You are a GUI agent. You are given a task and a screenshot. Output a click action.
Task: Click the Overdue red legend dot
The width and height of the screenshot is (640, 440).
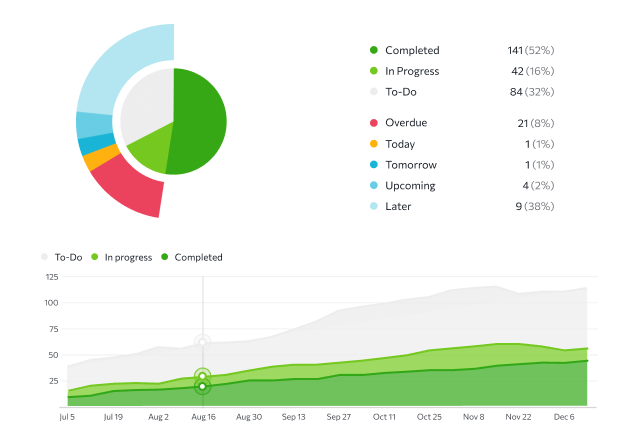pyautogui.click(x=374, y=123)
